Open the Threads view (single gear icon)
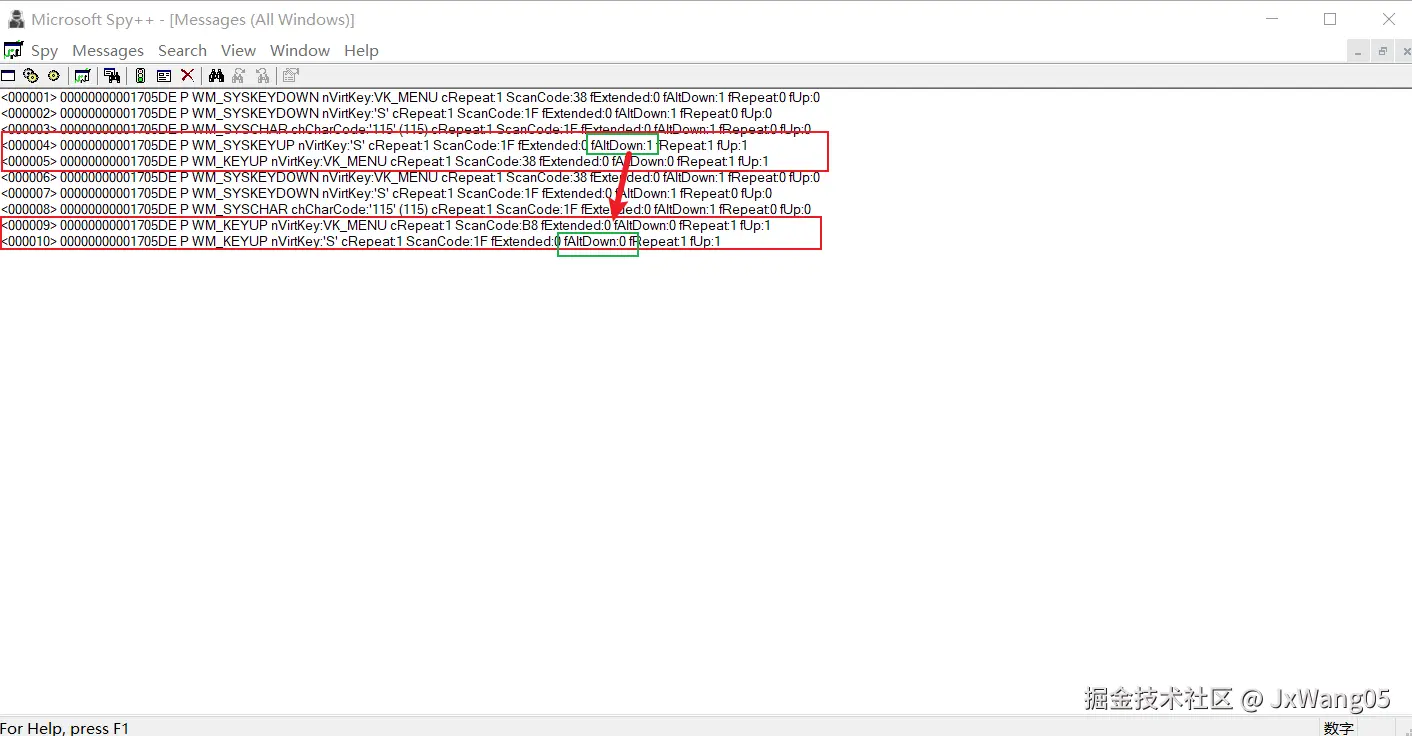The width and height of the screenshot is (1412, 736). tap(54, 76)
